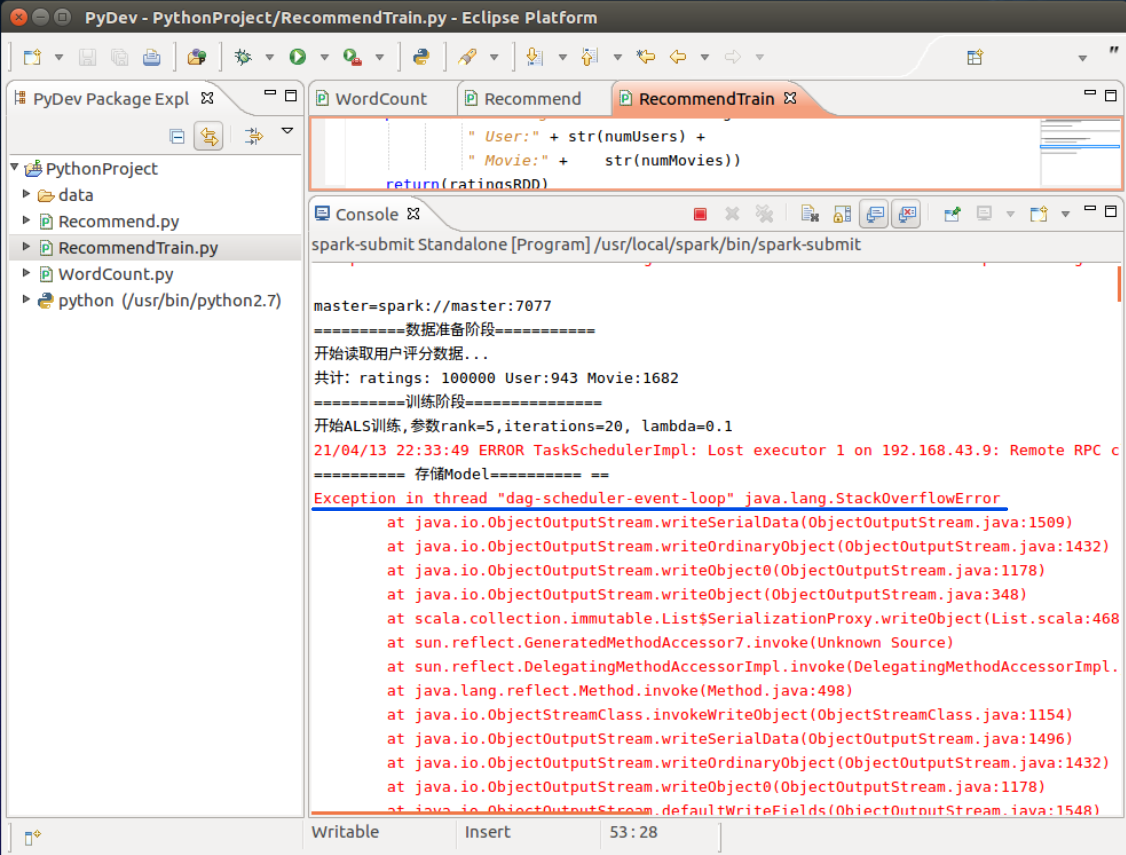Click the Search flashlight toolbar icon
This screenshot has width=1126, height=855.
467,57
